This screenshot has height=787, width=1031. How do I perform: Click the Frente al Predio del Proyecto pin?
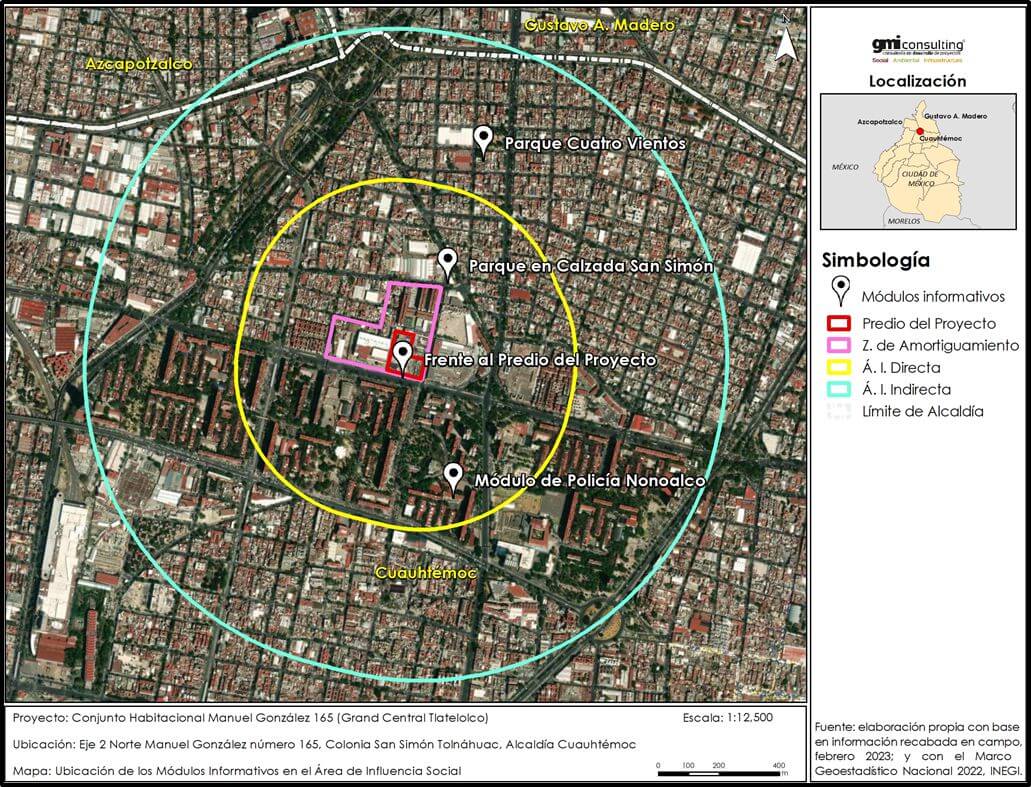(402, 355)
